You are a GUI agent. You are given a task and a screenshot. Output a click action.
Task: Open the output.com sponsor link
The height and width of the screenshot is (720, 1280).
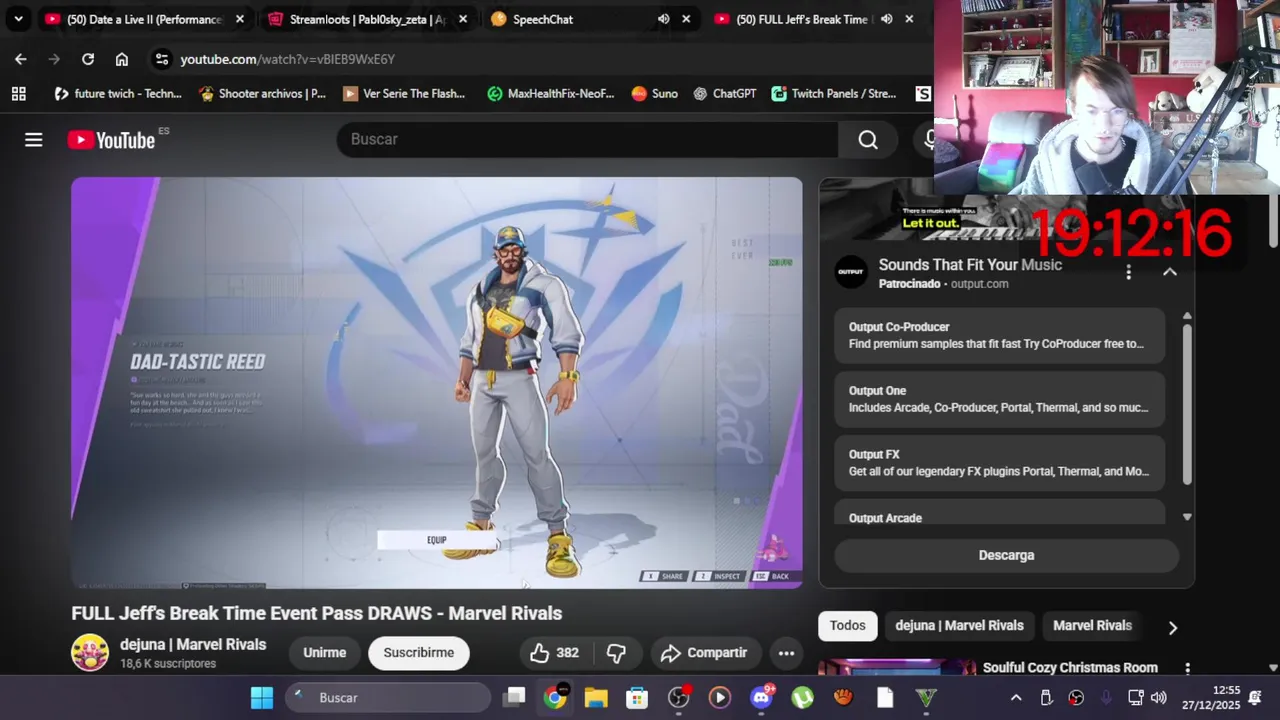tap(979, 284)
